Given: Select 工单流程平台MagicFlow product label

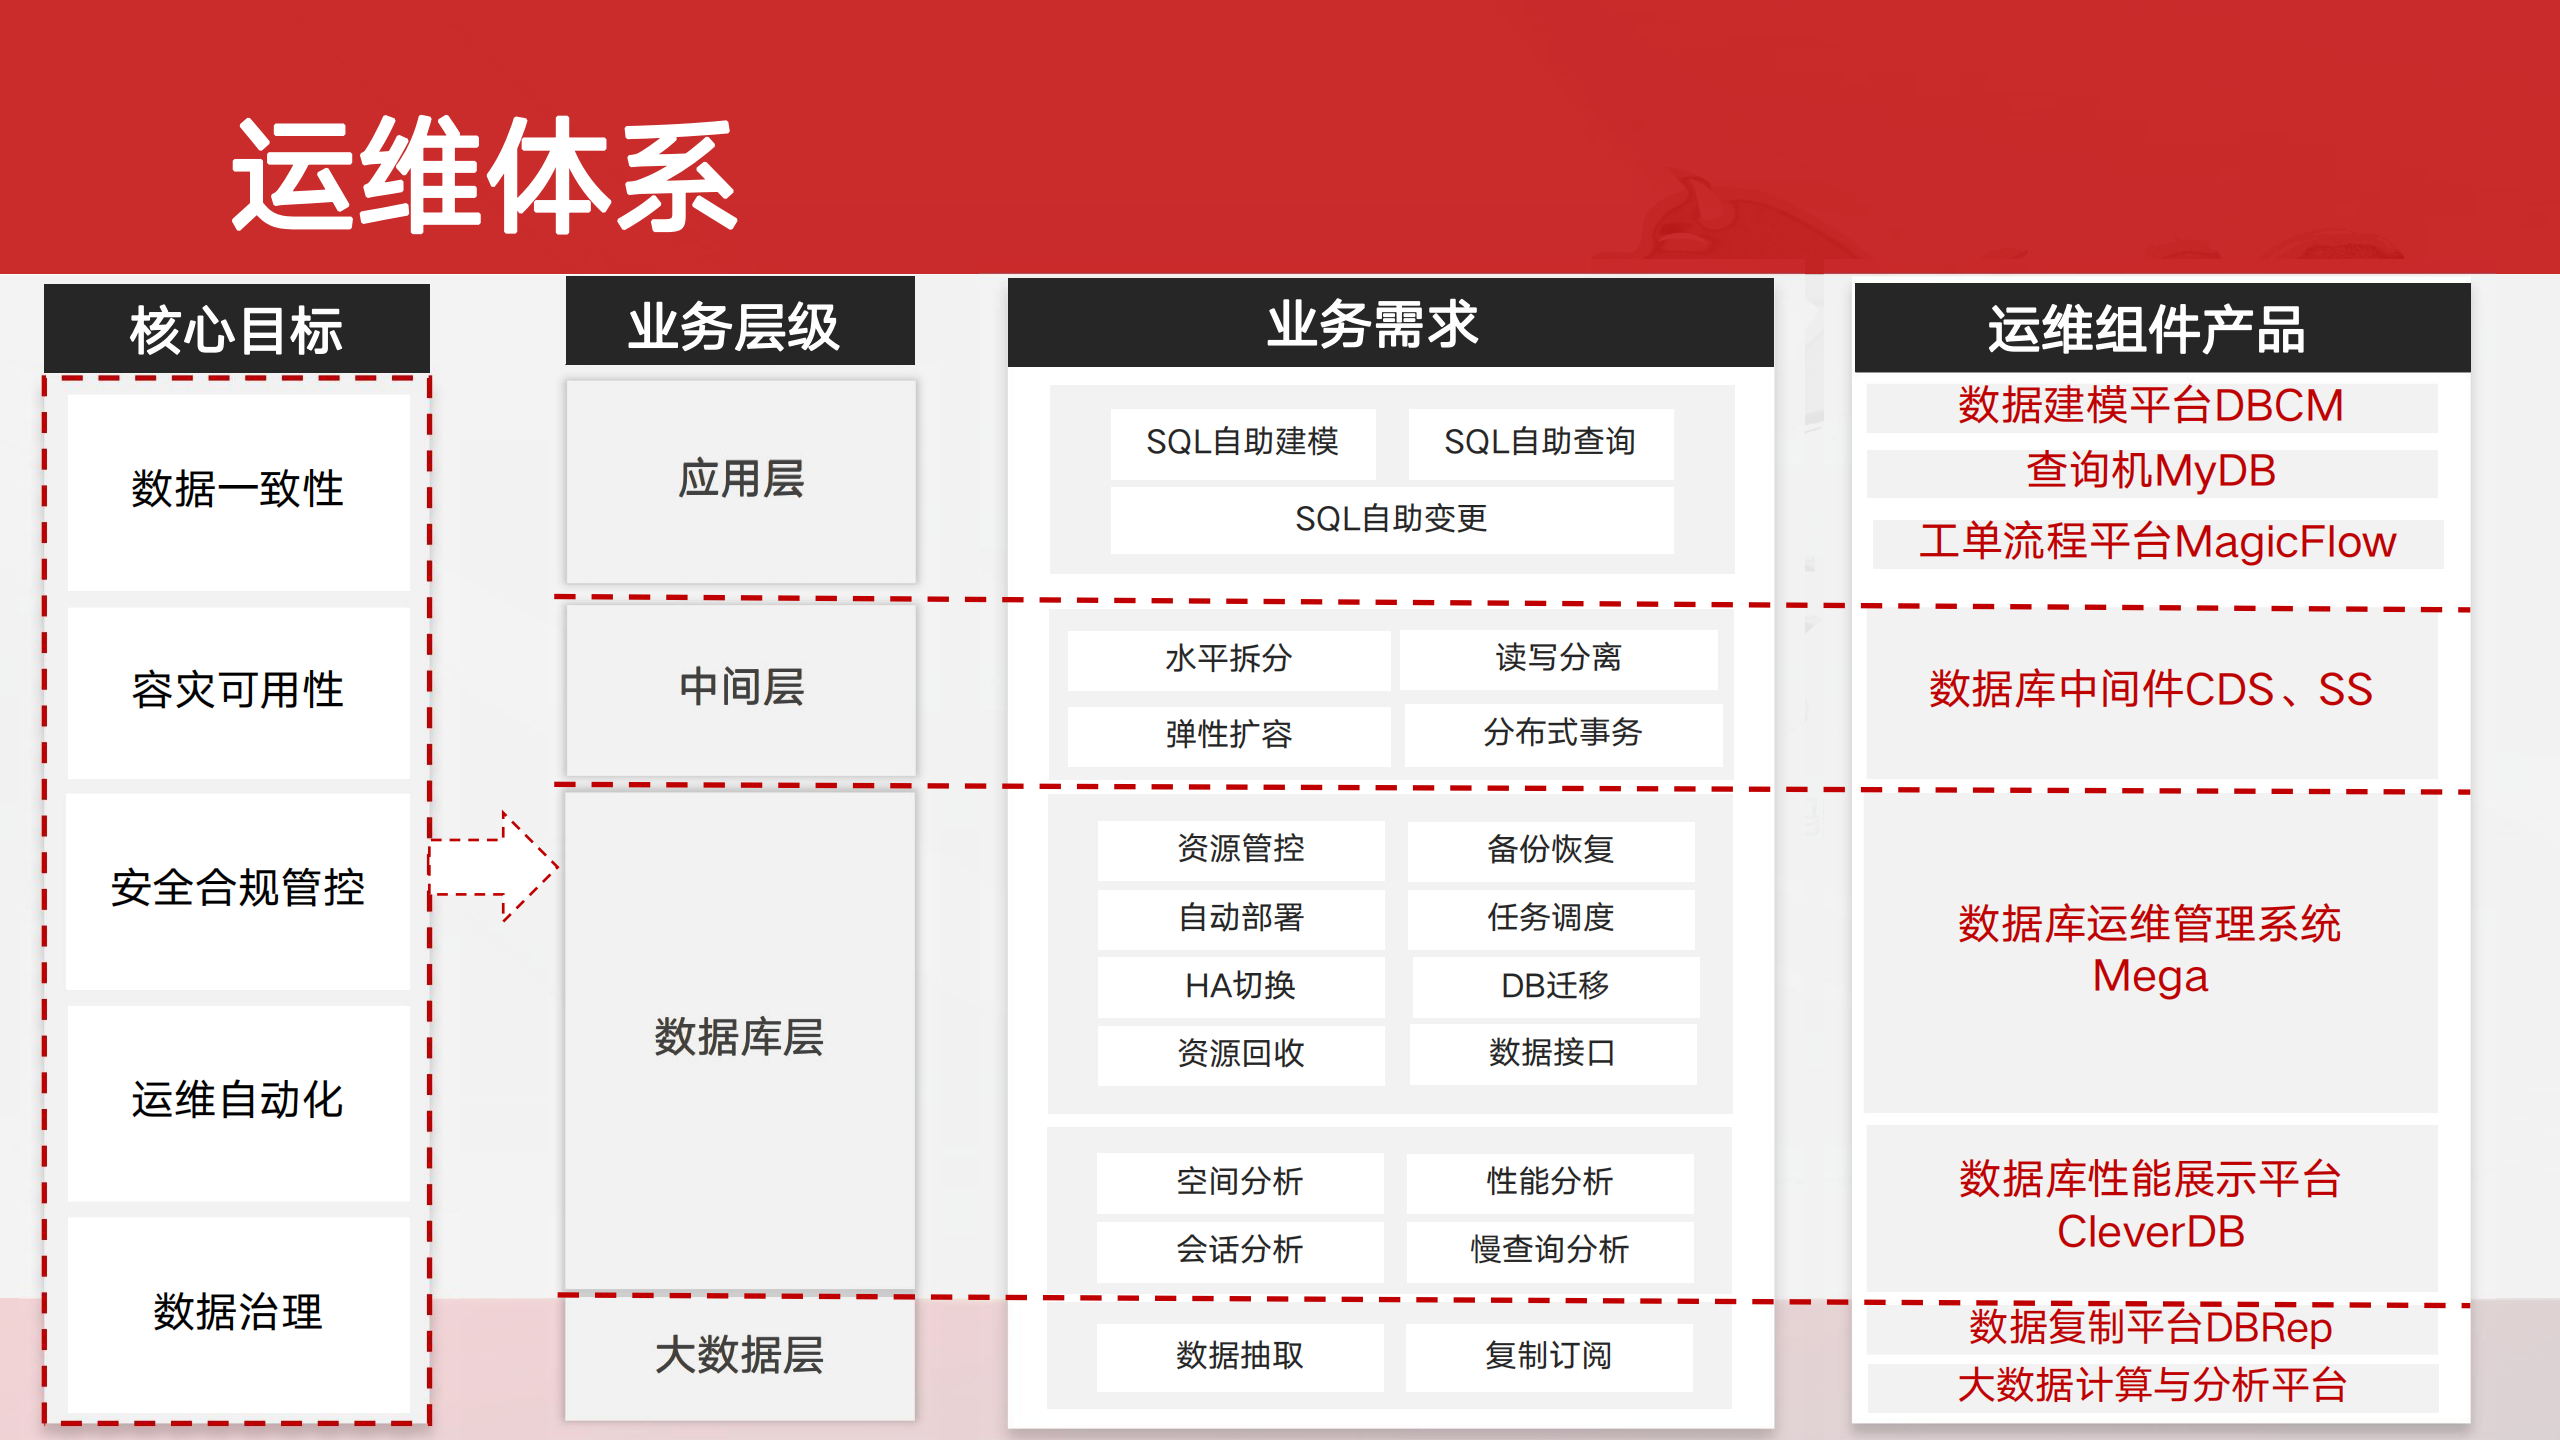Looking at the screenshot, I should (x=2158, y=543).
